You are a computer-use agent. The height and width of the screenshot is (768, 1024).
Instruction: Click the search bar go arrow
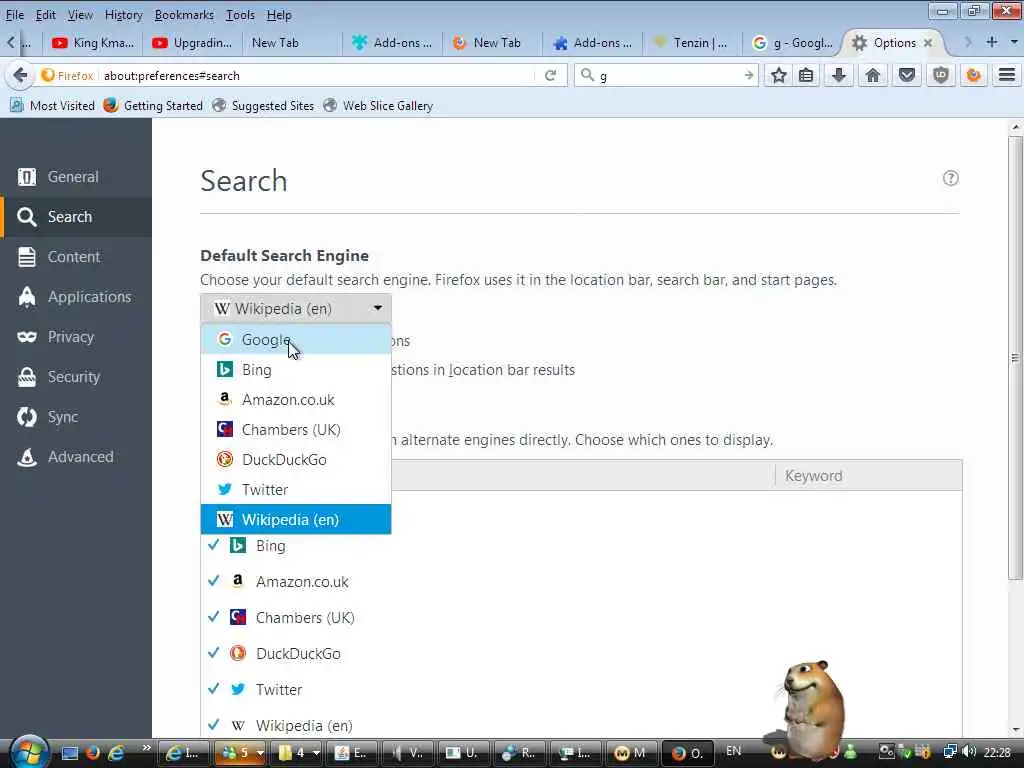point(748,76)
